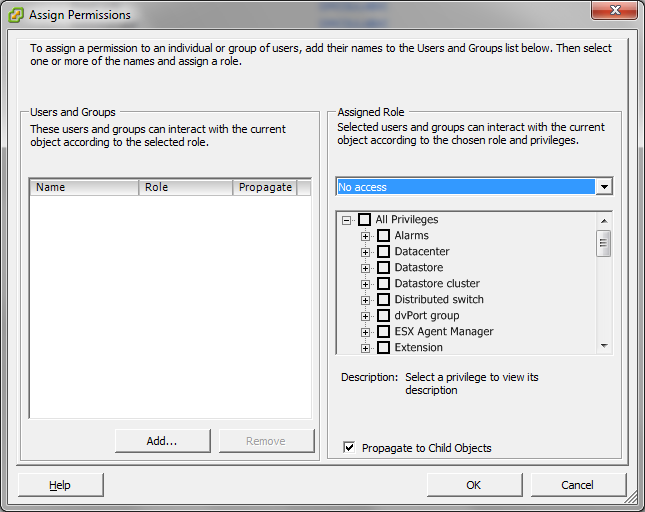The width and height of the screenshot is (645, 512).
Task: Expand the Datacenter tree node
Action: pos(365,253)
